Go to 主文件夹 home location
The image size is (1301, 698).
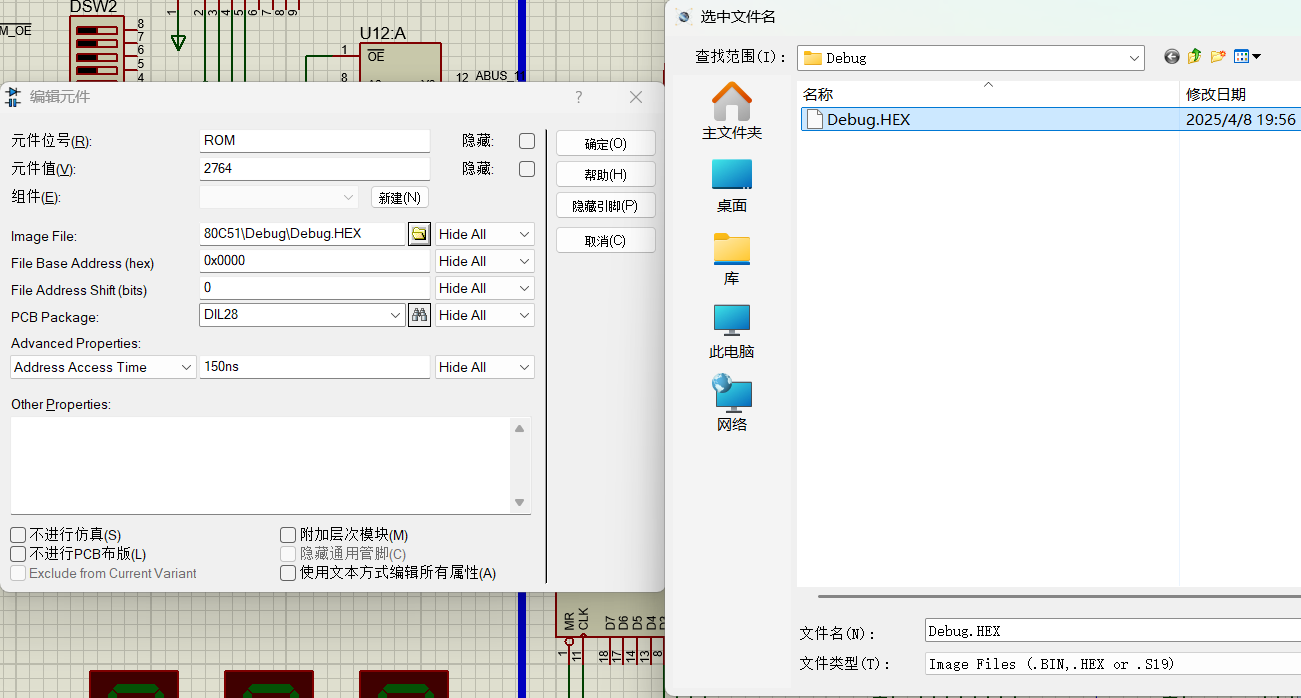732,112
